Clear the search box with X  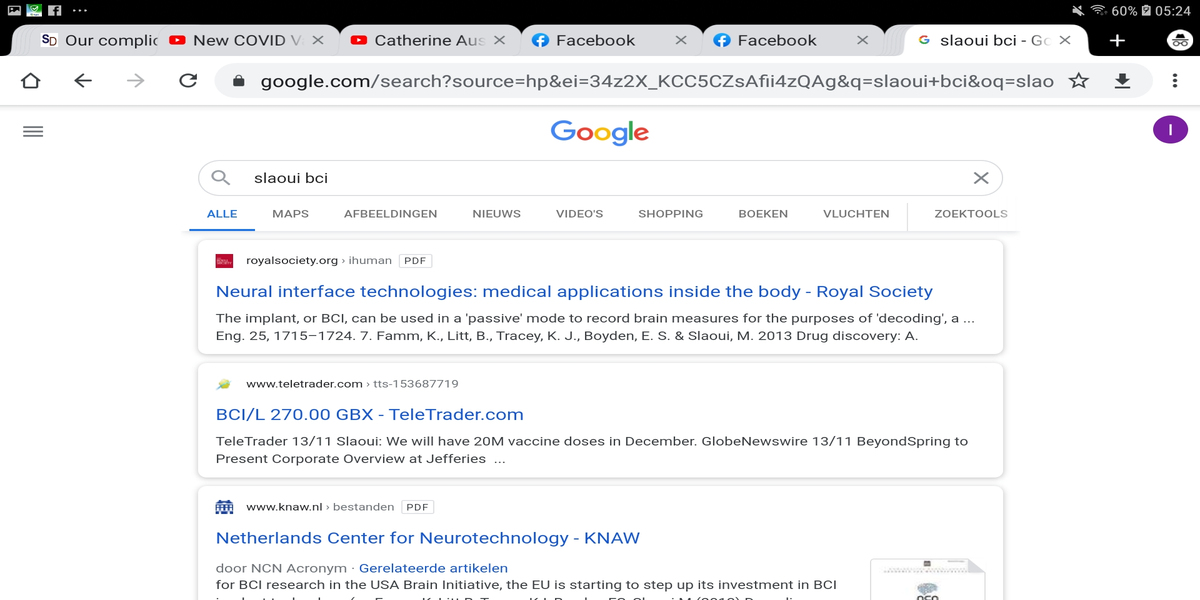click(x=981, y=178)
